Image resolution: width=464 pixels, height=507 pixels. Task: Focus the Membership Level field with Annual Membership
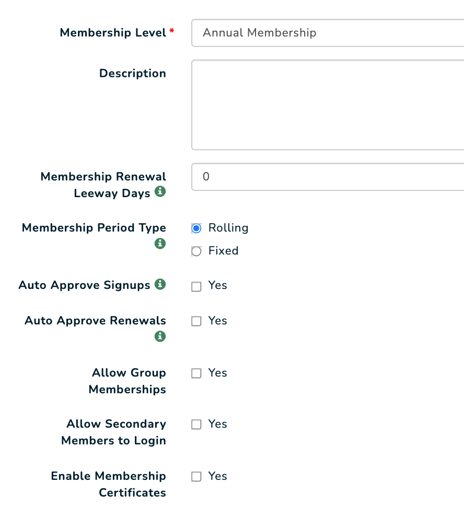coord(328,33)
